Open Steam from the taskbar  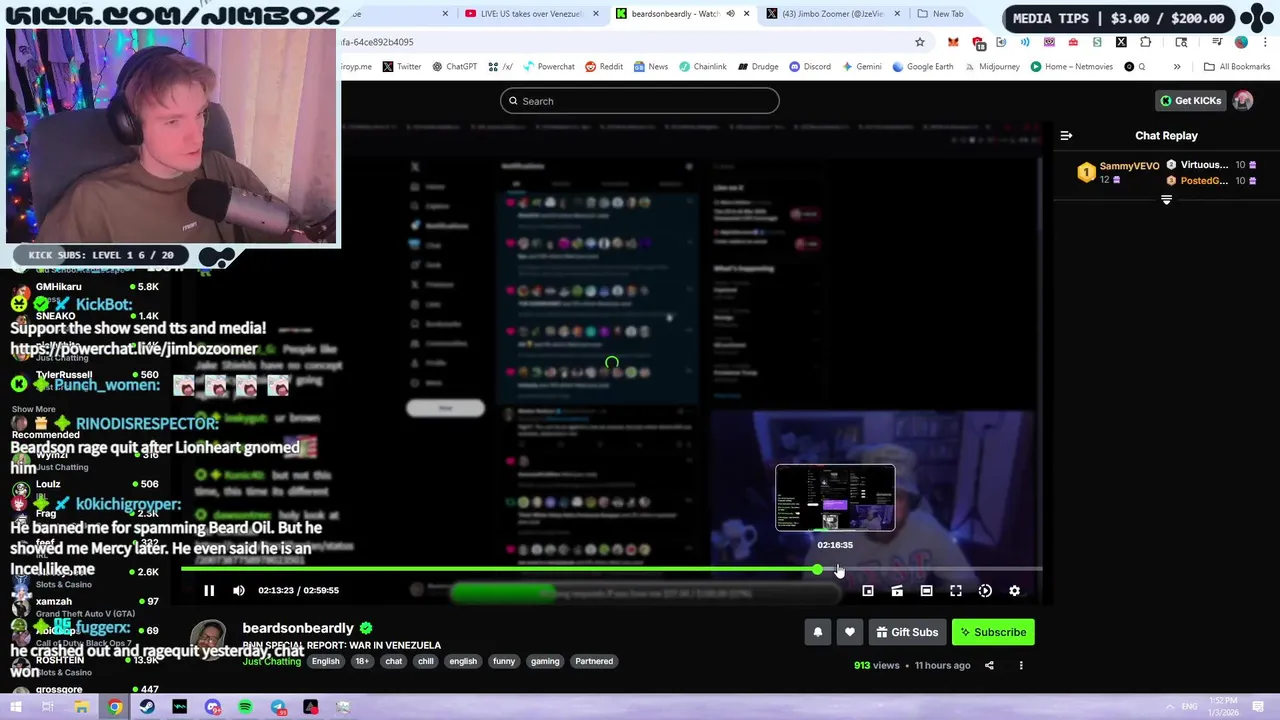pos(147,707)
